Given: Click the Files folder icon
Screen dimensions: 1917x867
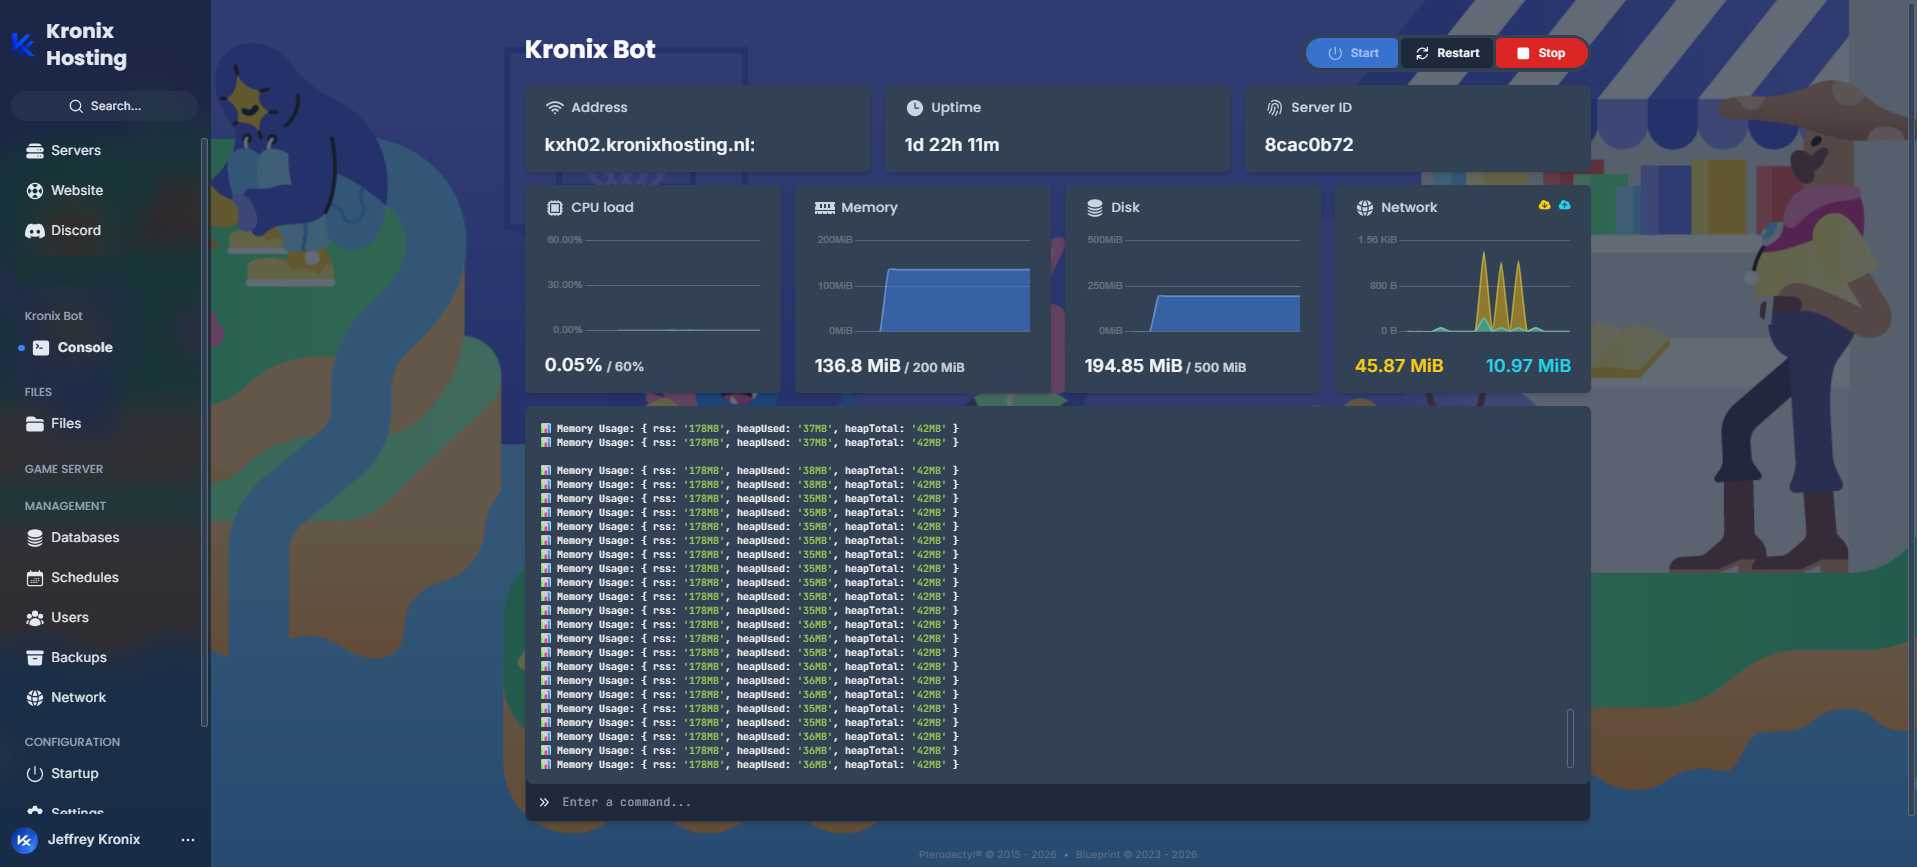Looking at the screenshot, I should point(35,424).
